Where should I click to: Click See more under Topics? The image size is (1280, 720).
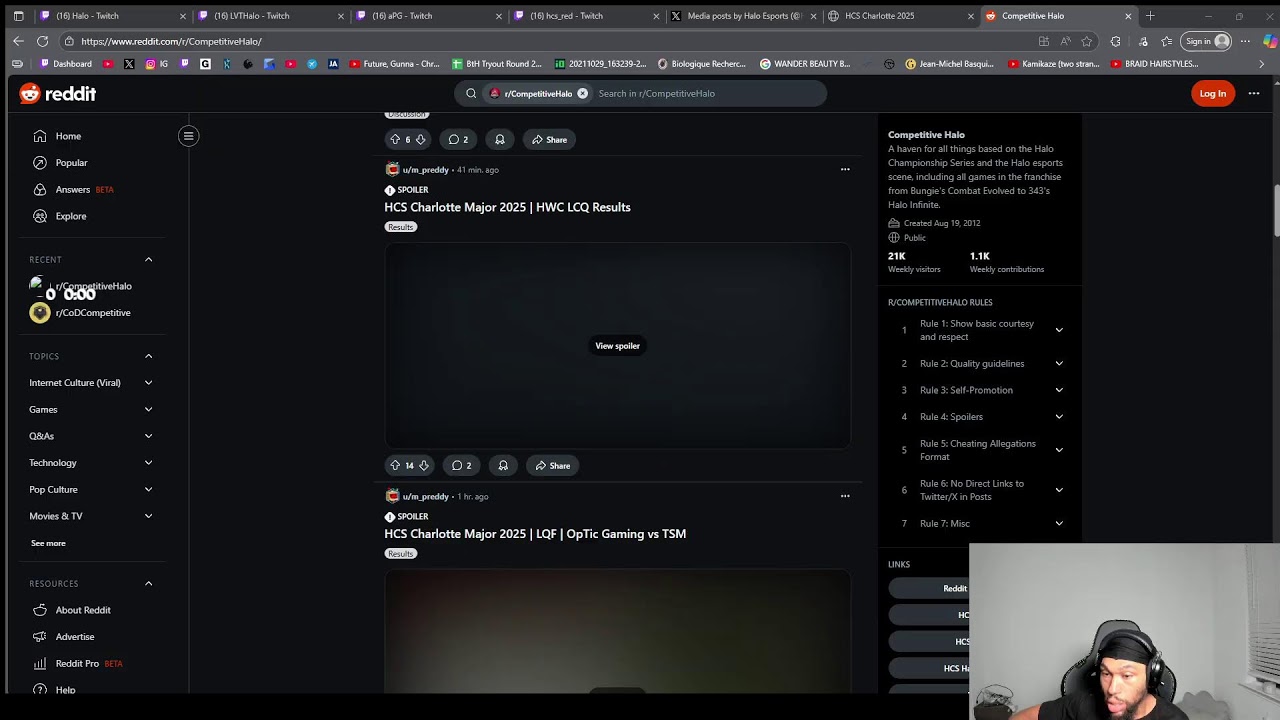pos(48,543)
